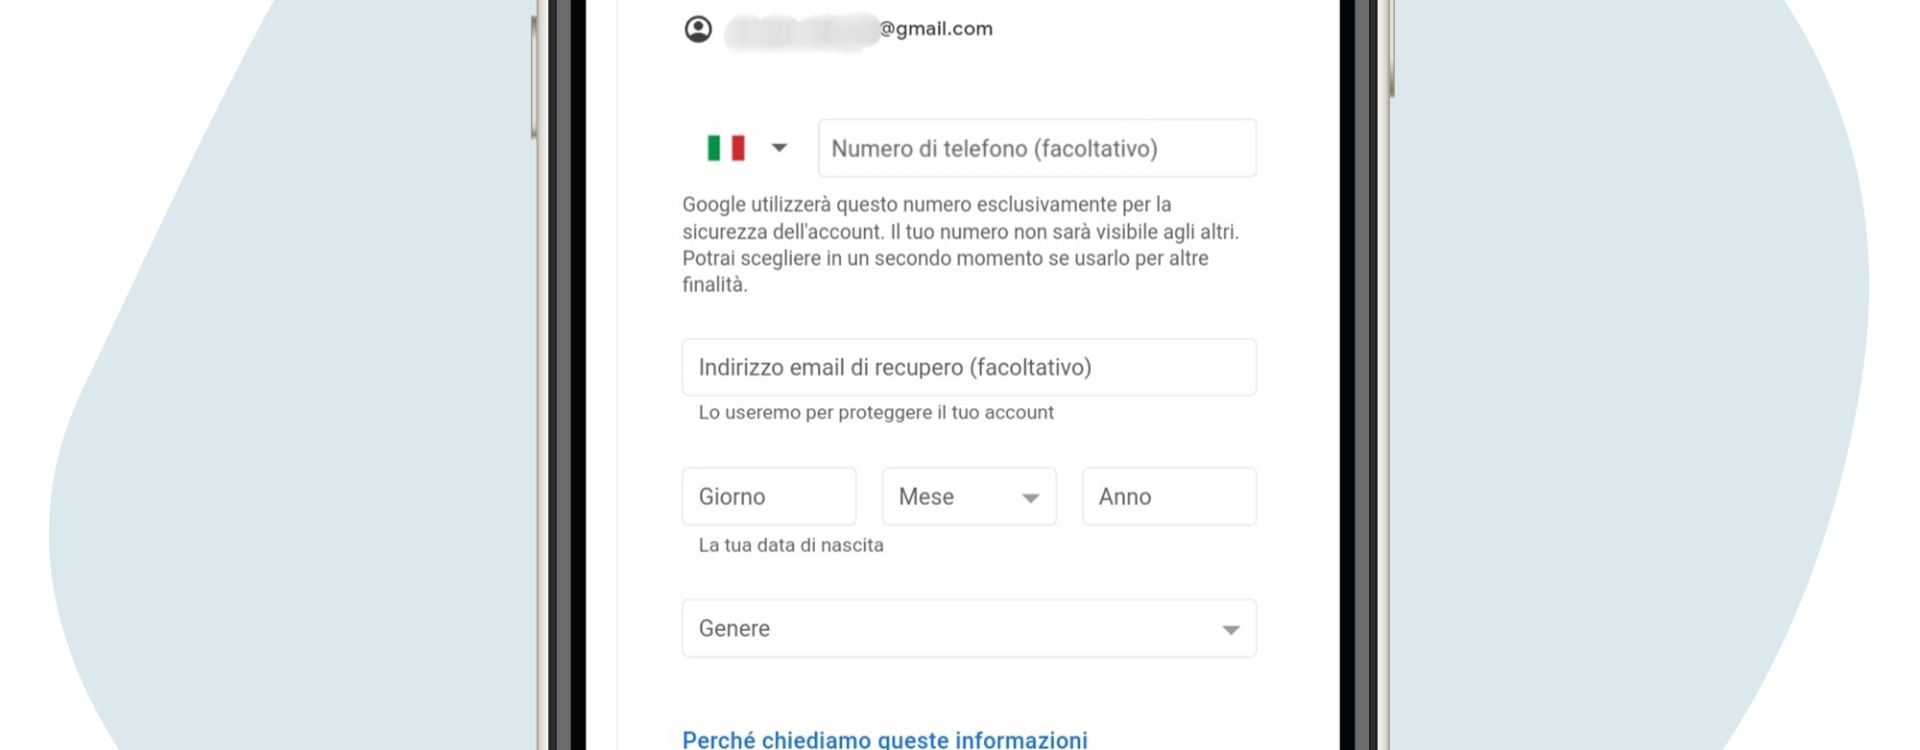This screenshot has width=1920, height=750.
Task: Click the light blue background shape
Action: 300,400
